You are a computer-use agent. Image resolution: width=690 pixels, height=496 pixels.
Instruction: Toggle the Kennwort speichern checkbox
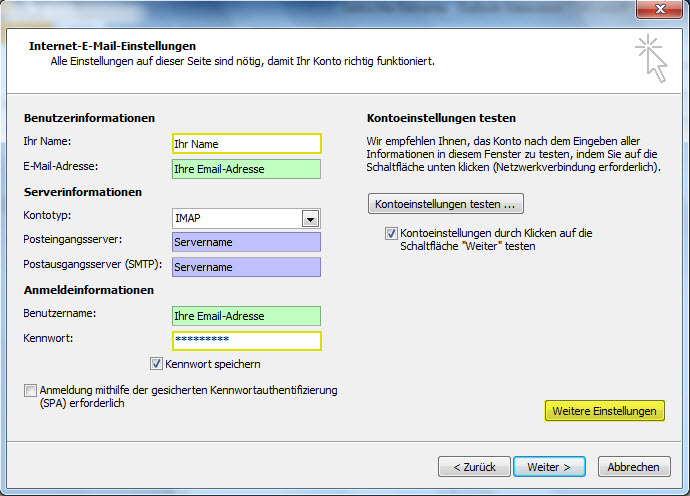click(x=156, y=364)
